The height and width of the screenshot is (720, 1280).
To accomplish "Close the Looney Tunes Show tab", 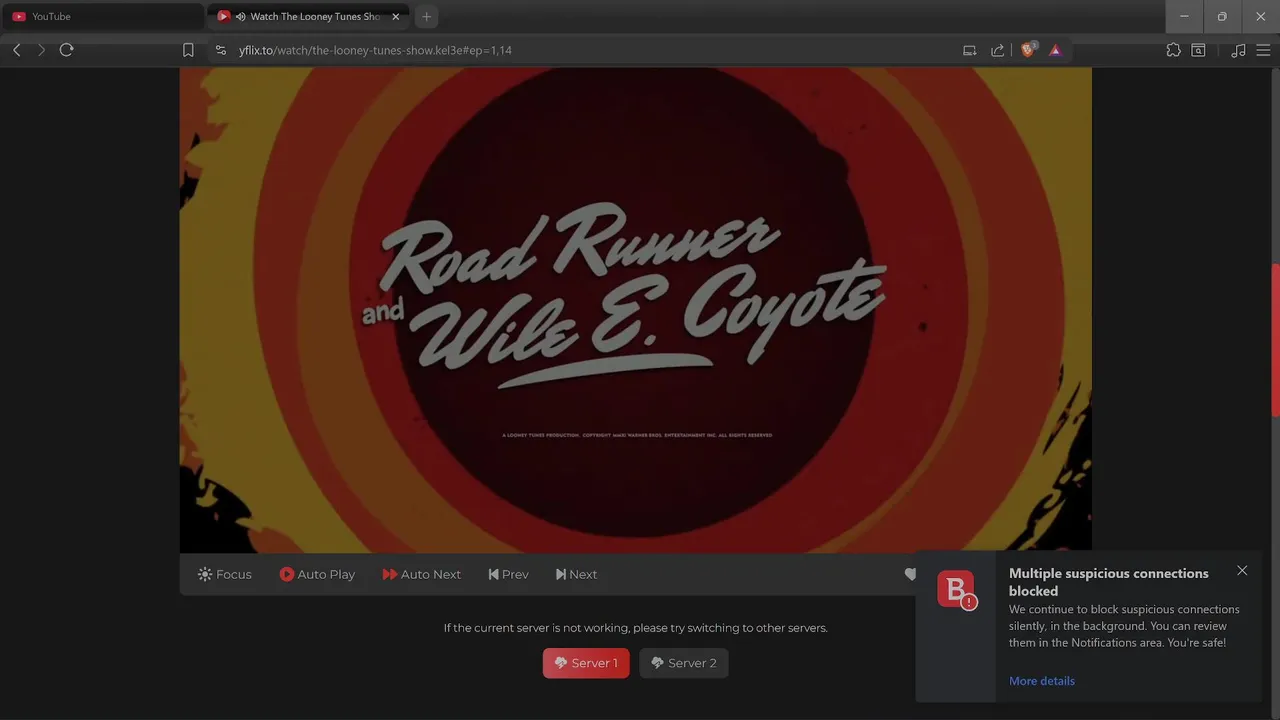I will [x=395, y=16].
